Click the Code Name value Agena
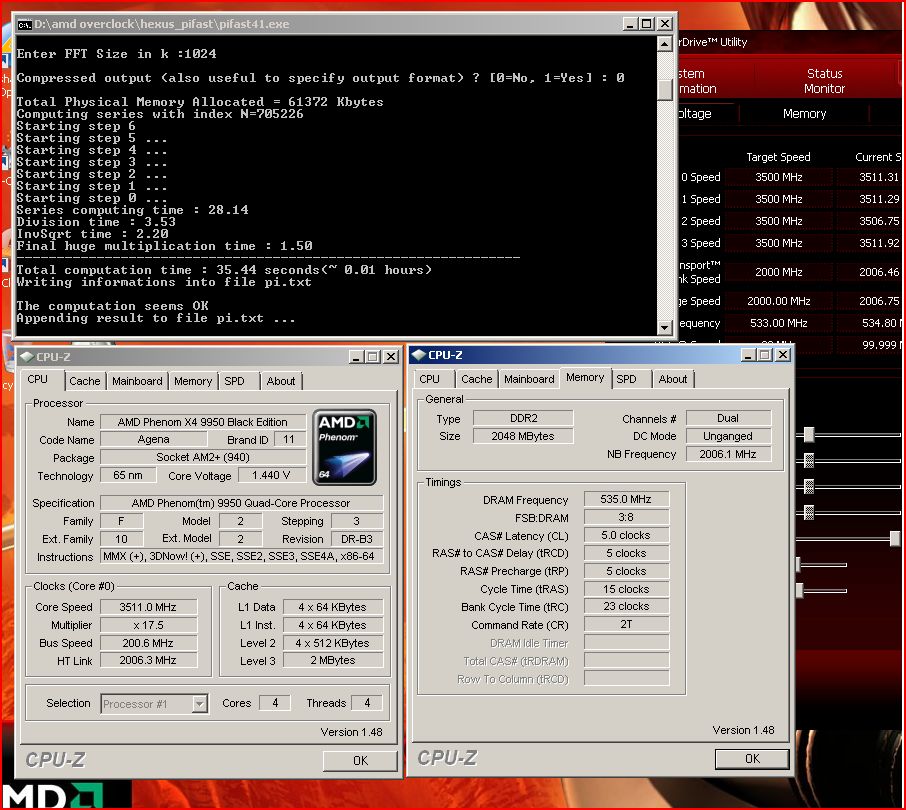The image size is (906, 810). [154, 439]
